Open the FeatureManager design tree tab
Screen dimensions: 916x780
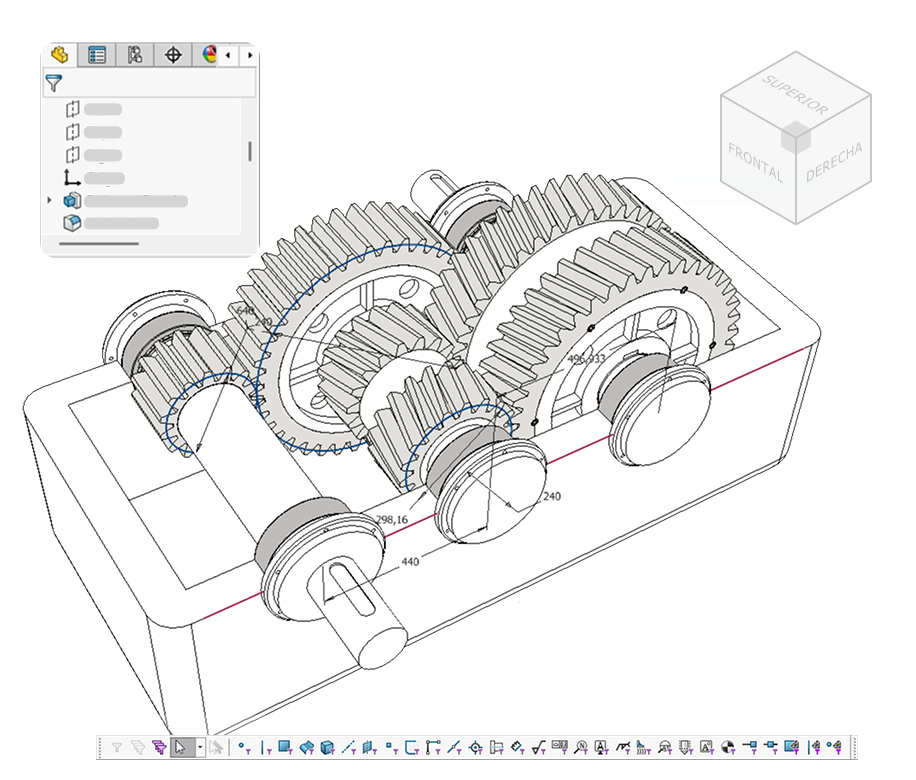click(x=59, y=55)
